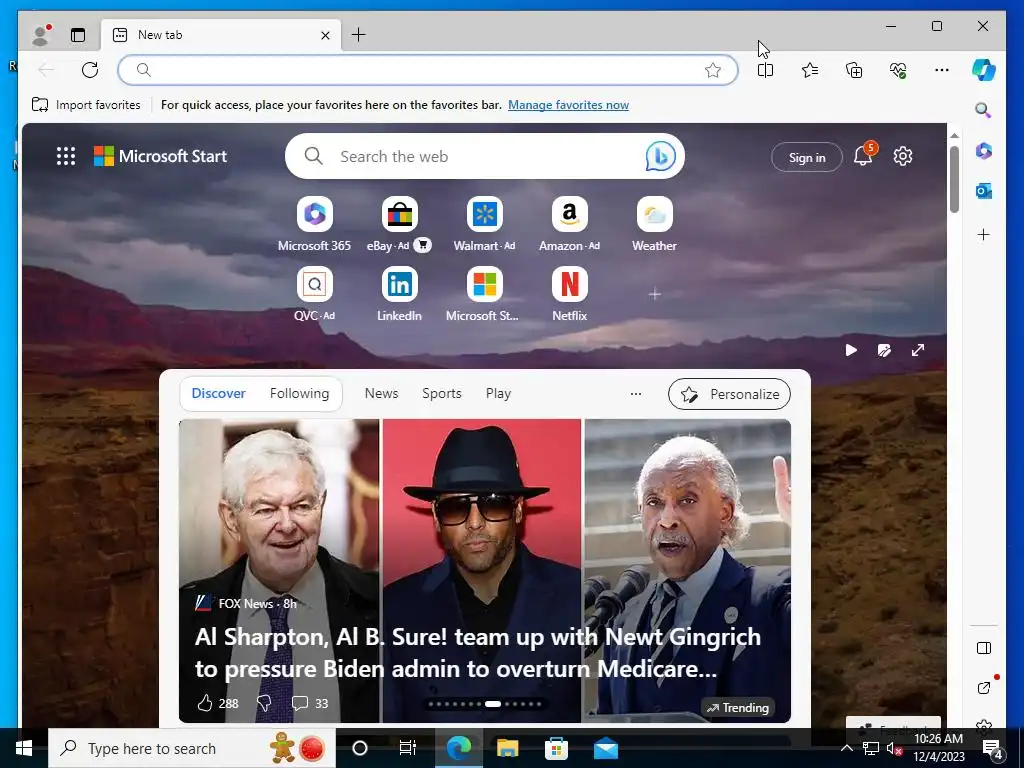Select the Discover tab

coord(218,393)
